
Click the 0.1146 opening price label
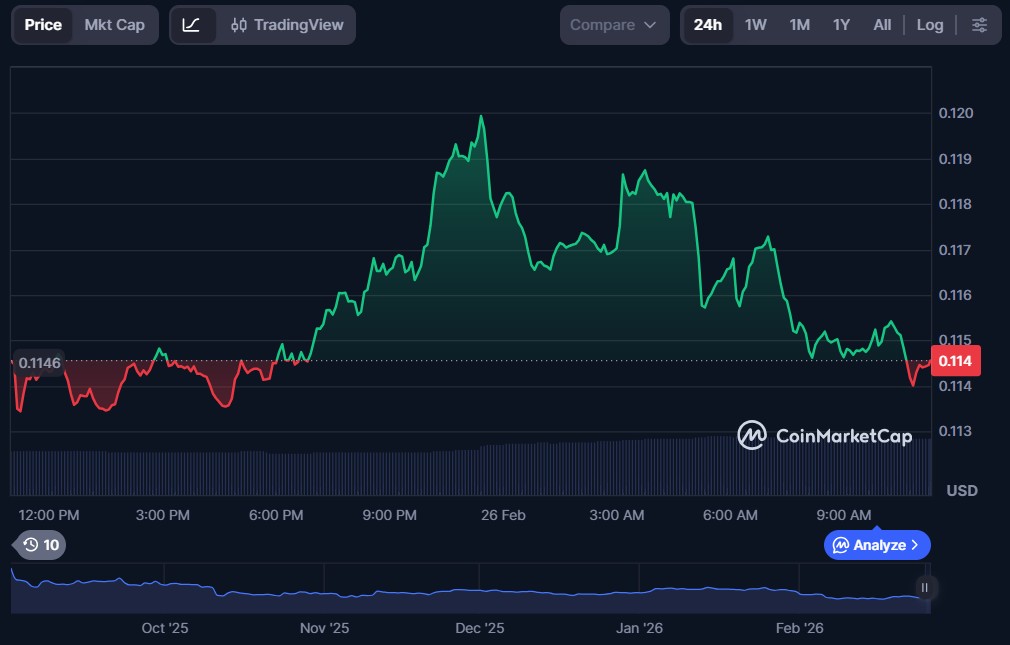[x=39, y=362]
